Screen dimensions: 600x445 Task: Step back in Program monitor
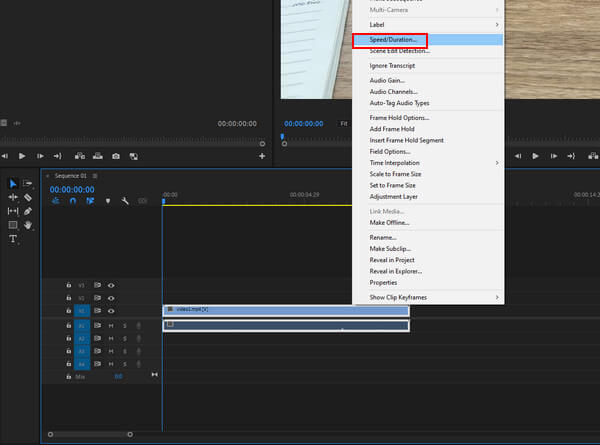pos(518,156)
